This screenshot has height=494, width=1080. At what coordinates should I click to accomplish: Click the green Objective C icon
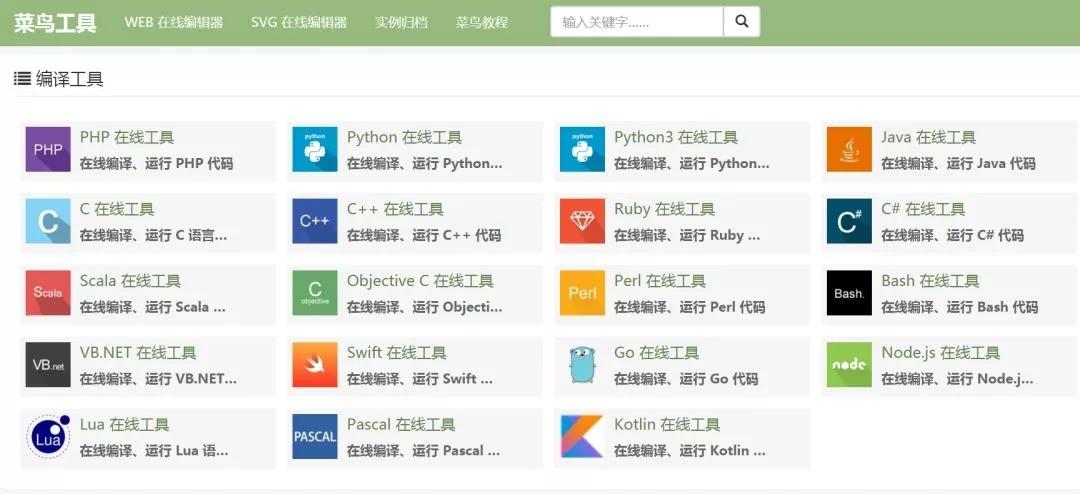pos(315,293)
